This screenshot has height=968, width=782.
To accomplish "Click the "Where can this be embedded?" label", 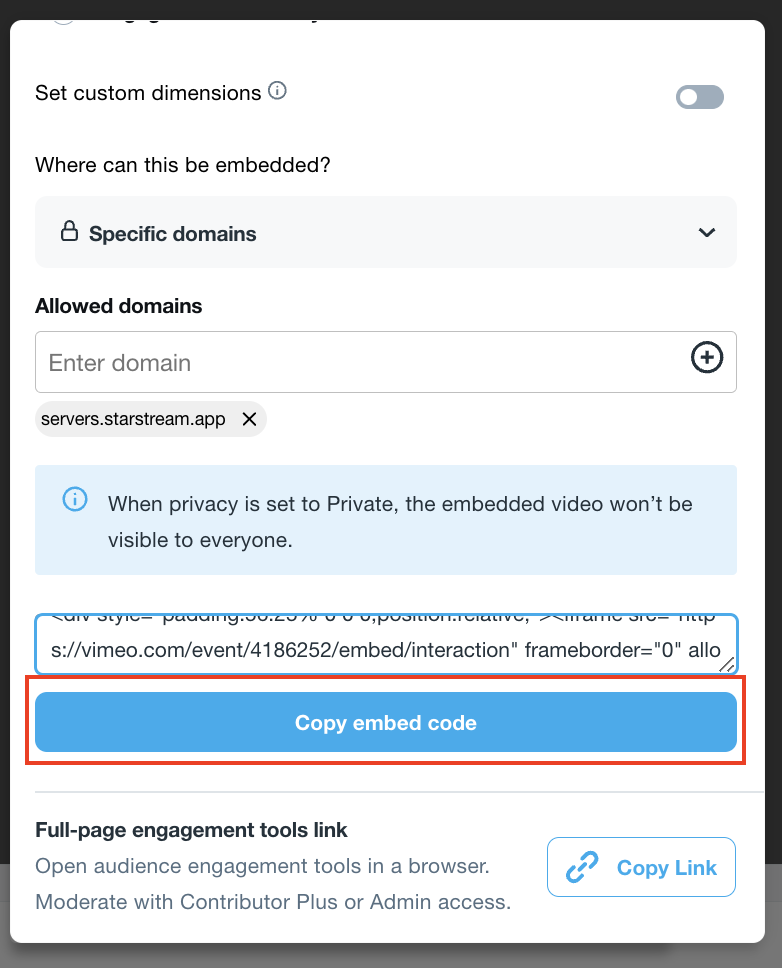I will pyautogui.click(x=182, y=165).
